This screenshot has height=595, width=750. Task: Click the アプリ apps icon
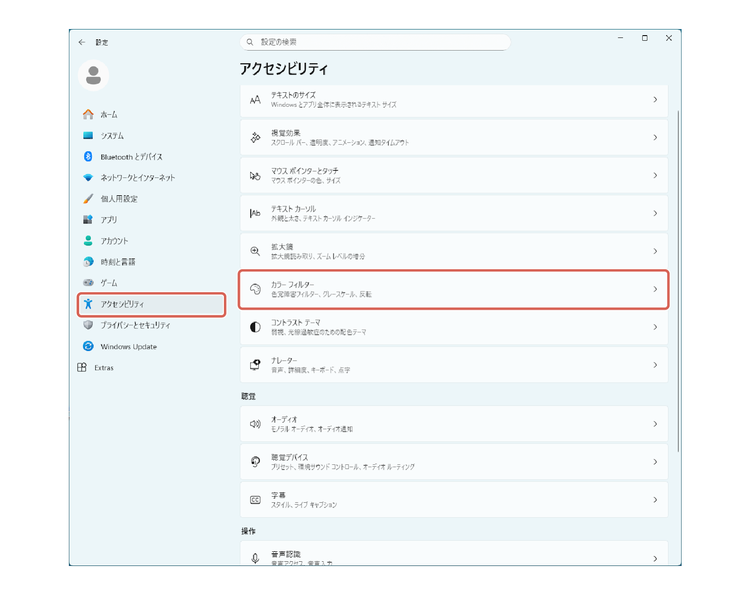(x=88, y=220)
